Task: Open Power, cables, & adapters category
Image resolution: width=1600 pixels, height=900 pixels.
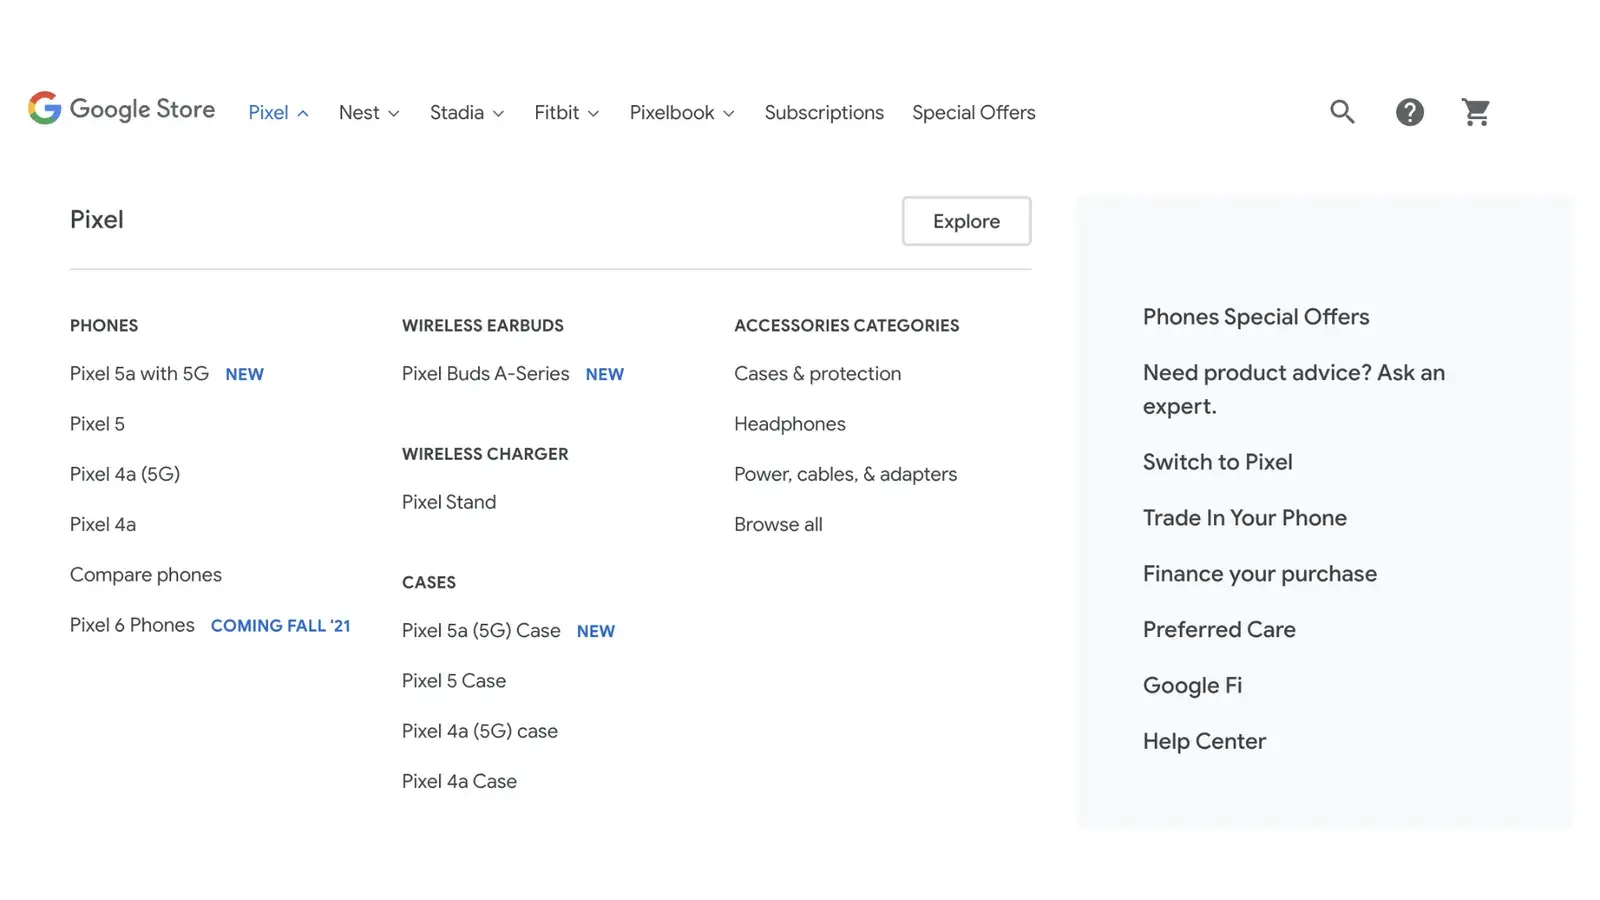Action: point(845,474)
